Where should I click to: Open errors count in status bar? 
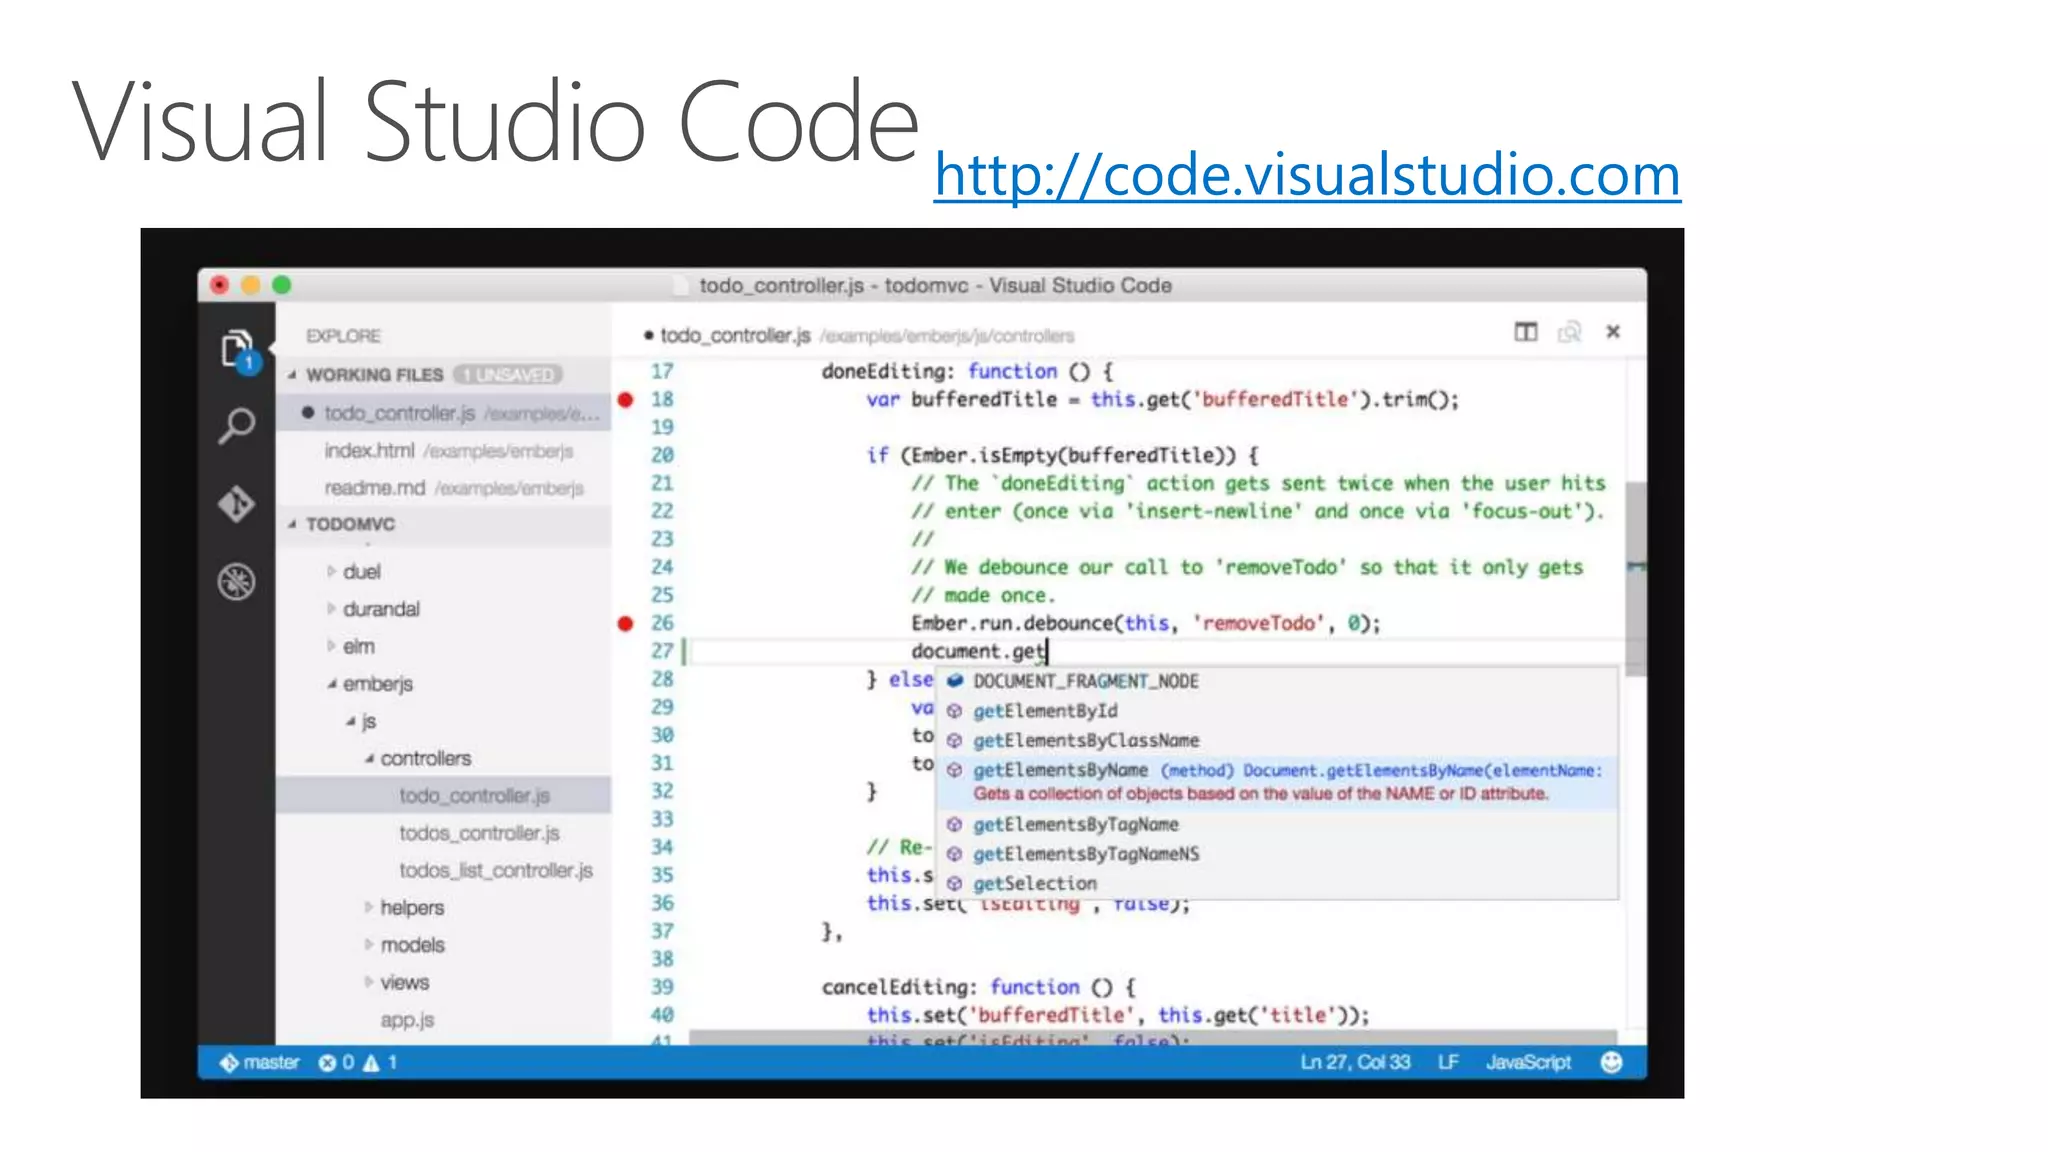336,1062
